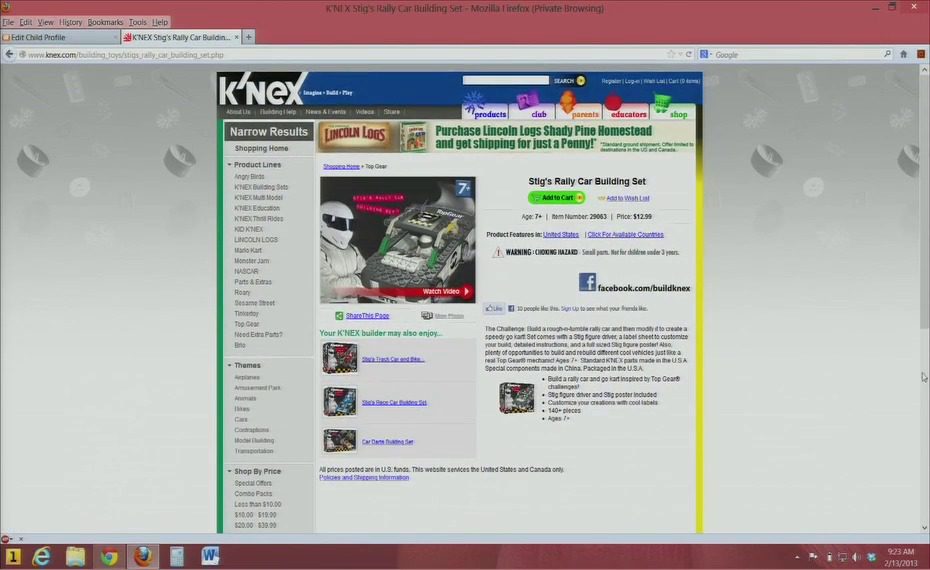930x570 pixels.
Task: Launch Google Chrome from the taskbar
Action: [109, 556]
